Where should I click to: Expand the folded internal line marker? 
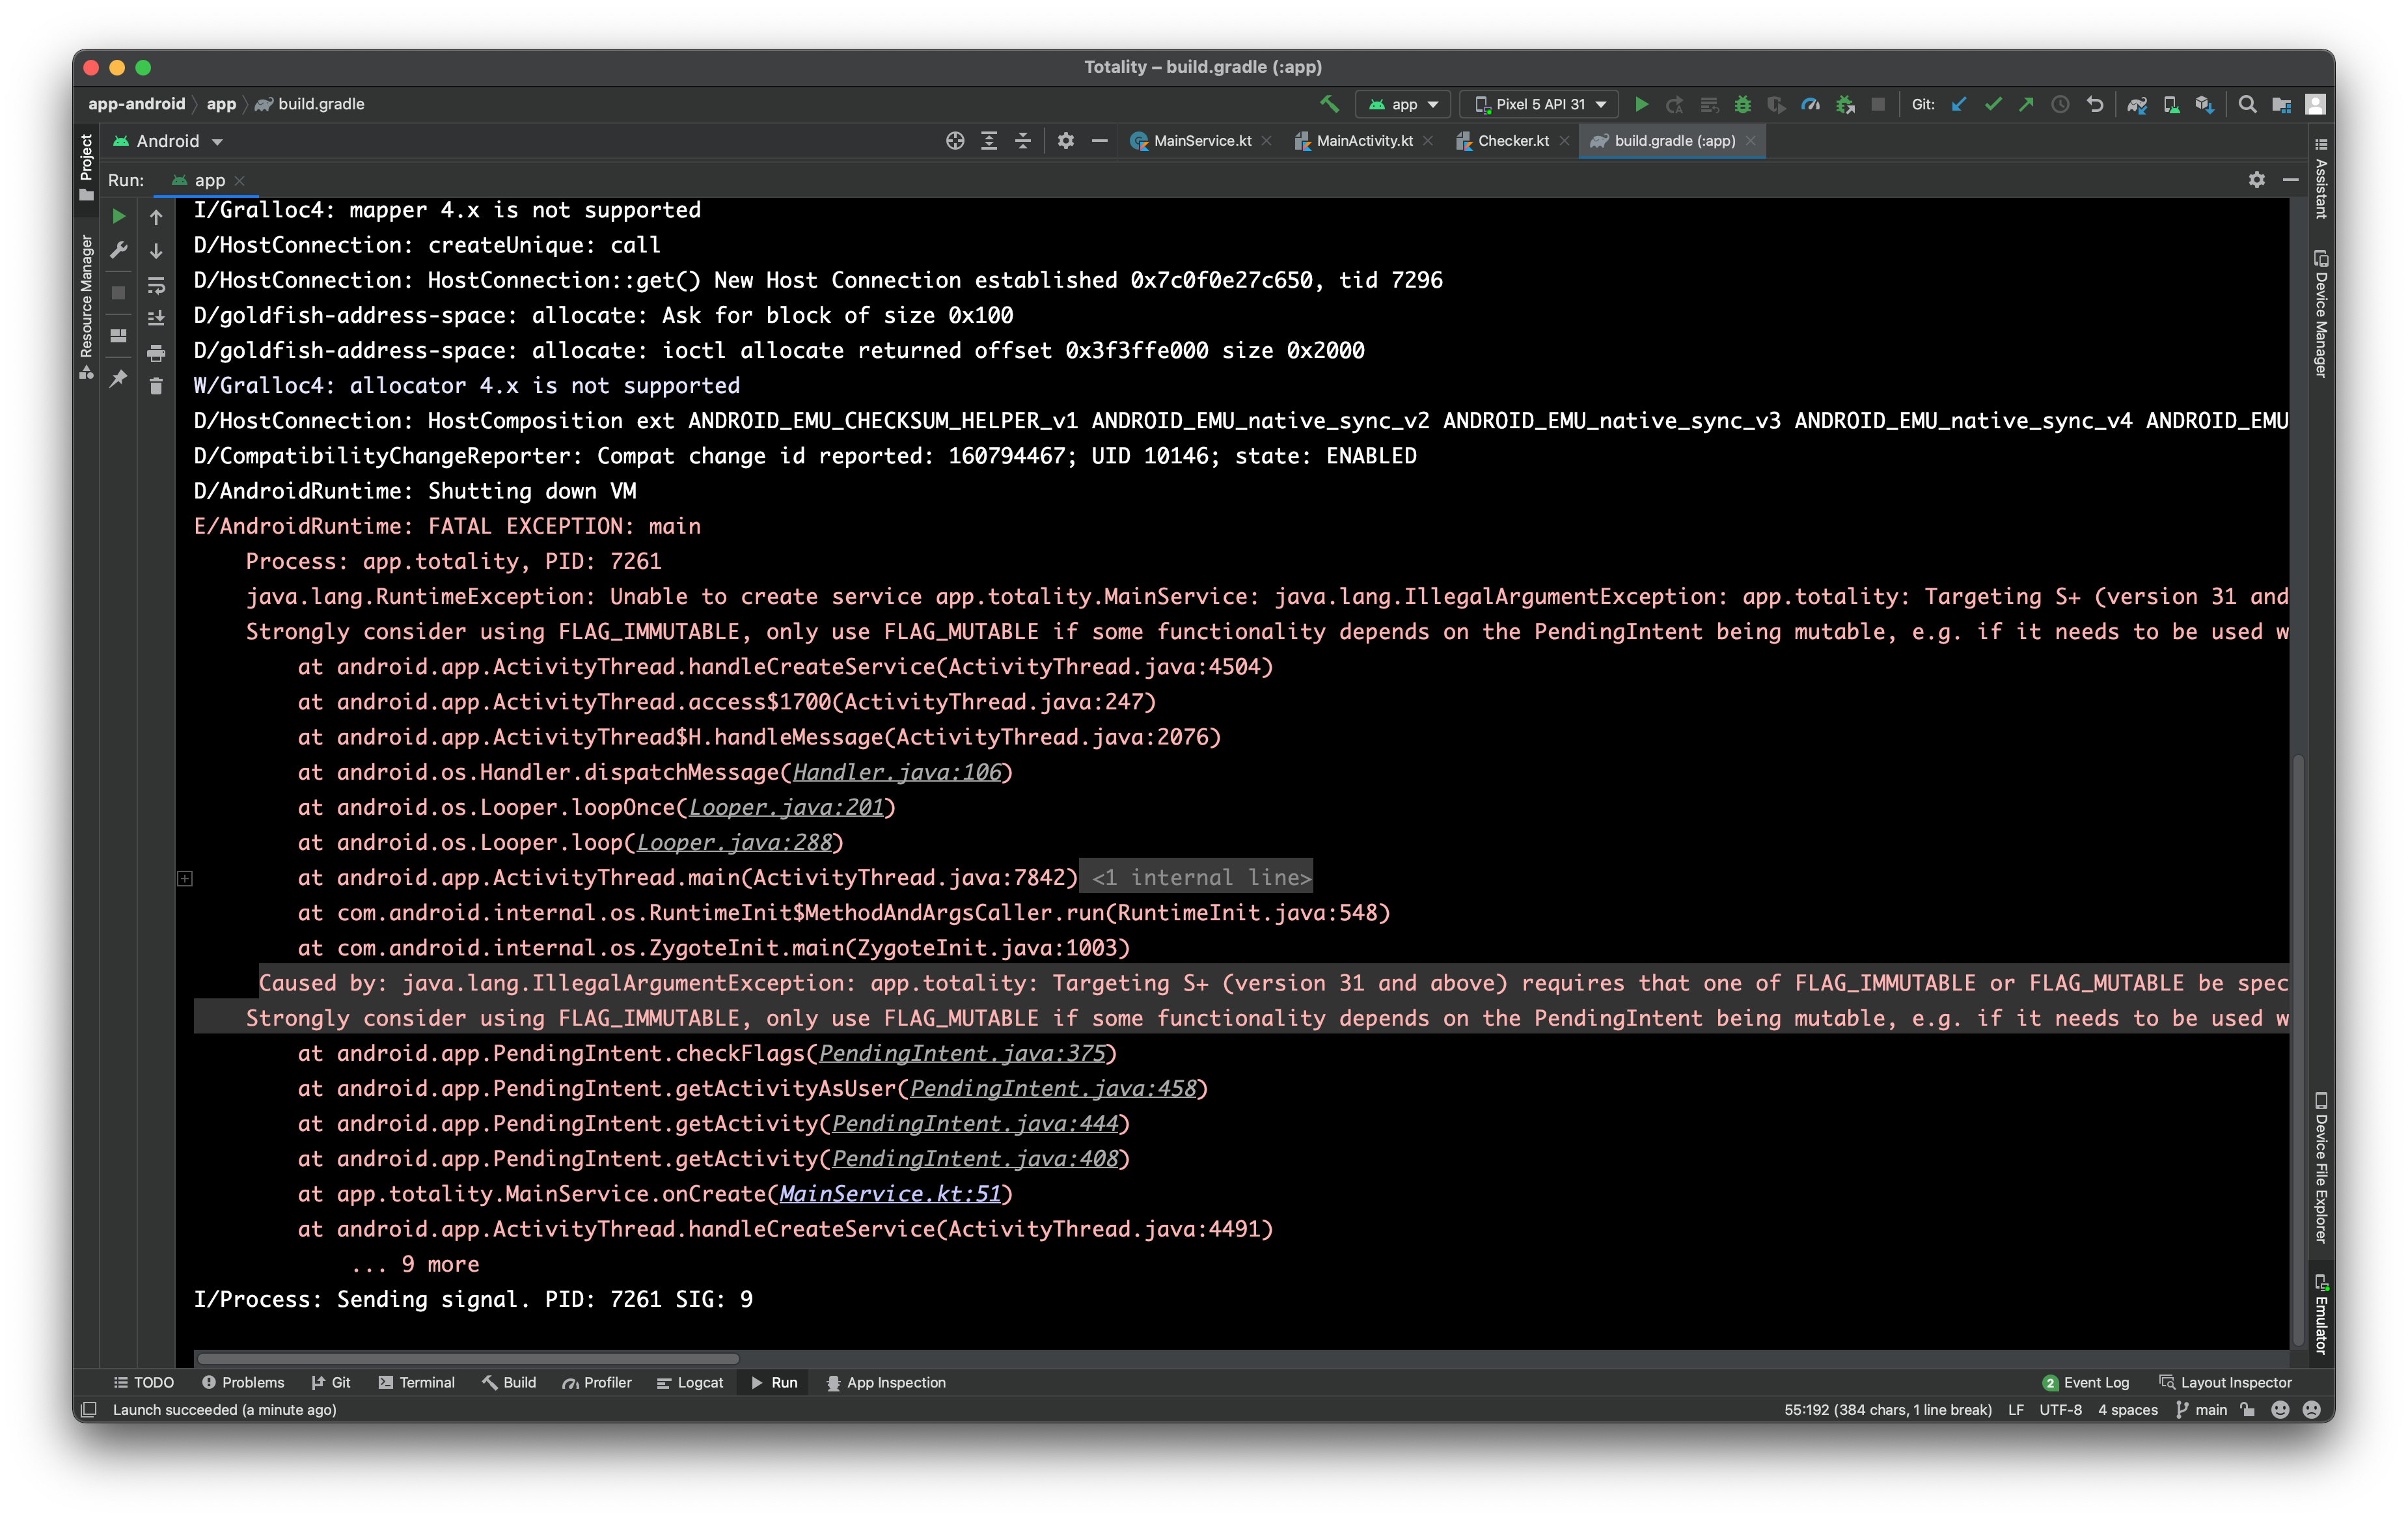click(x=185, y=878)
